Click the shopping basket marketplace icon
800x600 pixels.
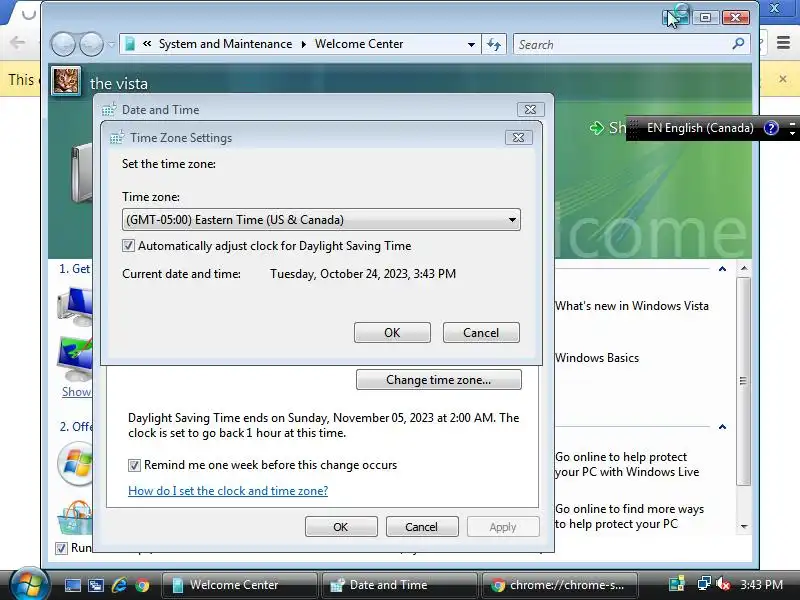(x=76, y=517)
